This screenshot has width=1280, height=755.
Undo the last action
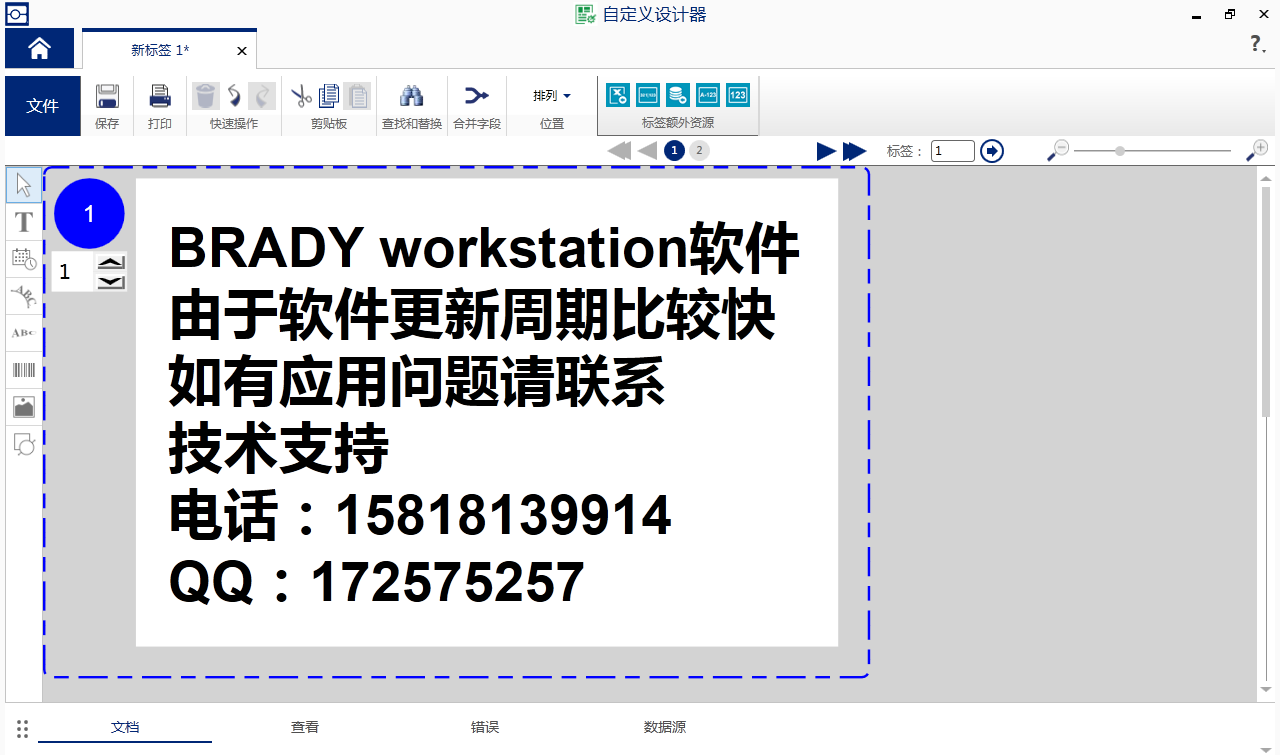point(234,96)
